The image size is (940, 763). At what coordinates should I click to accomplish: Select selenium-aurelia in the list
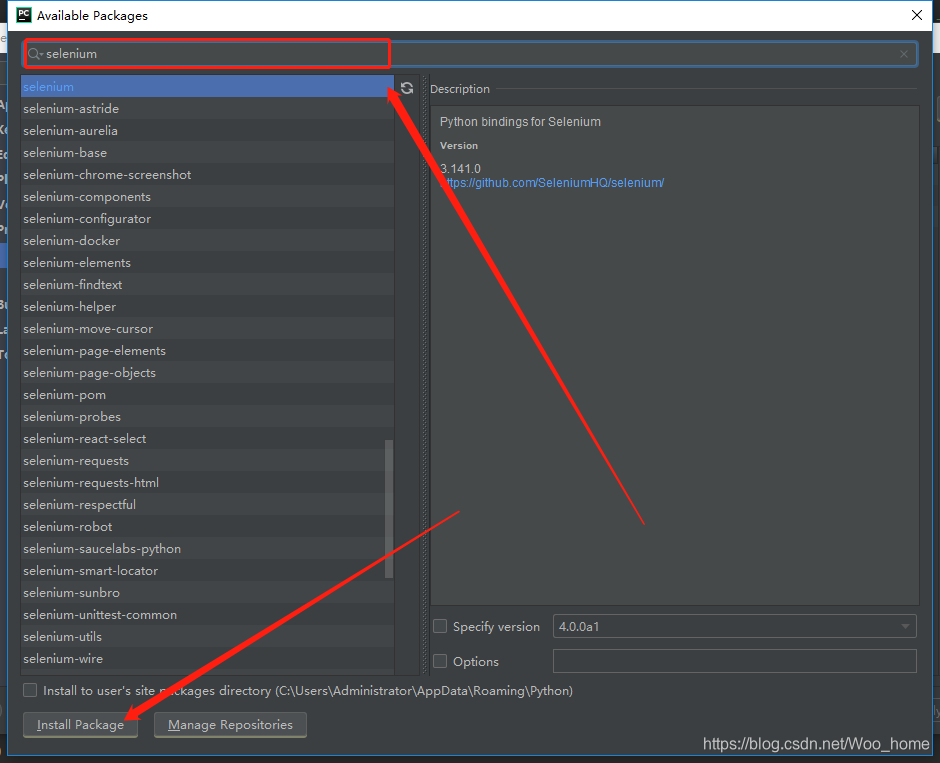(207, 131)
